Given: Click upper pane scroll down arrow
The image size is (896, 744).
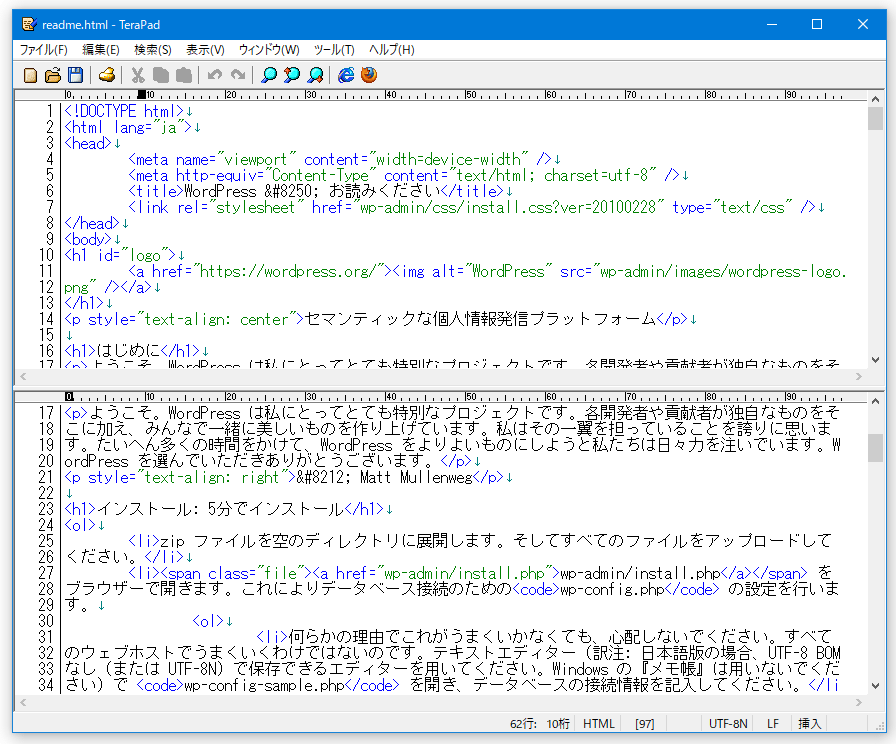Looking at the screenshot, I should (x=875, y=360).
